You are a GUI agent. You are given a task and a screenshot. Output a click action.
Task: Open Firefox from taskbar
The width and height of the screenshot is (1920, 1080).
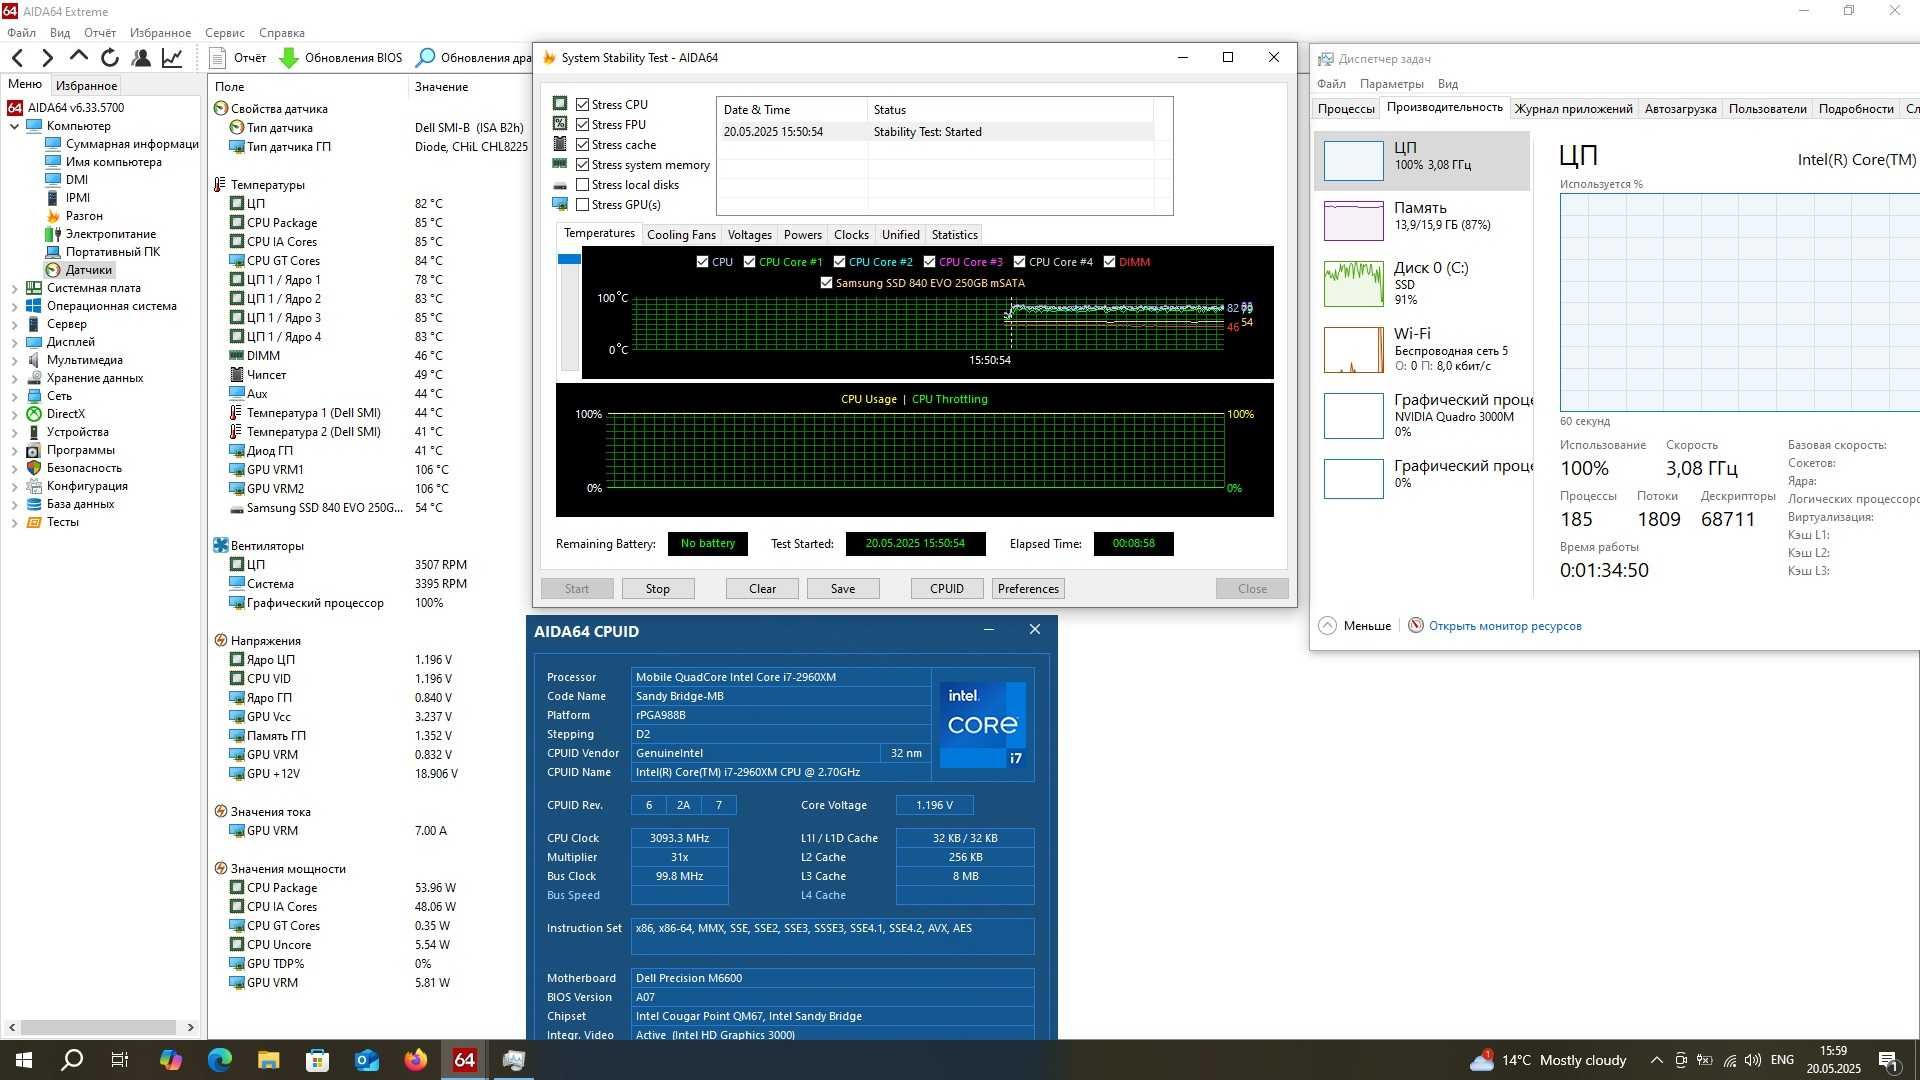pos(416,1060)
